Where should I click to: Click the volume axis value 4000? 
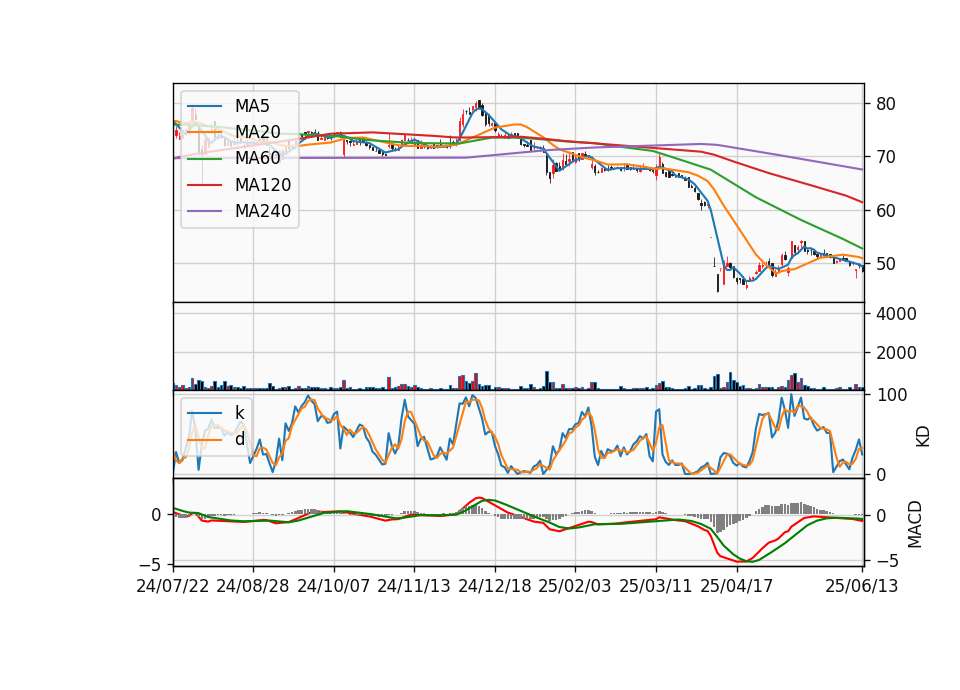click(x=896, y=314)
